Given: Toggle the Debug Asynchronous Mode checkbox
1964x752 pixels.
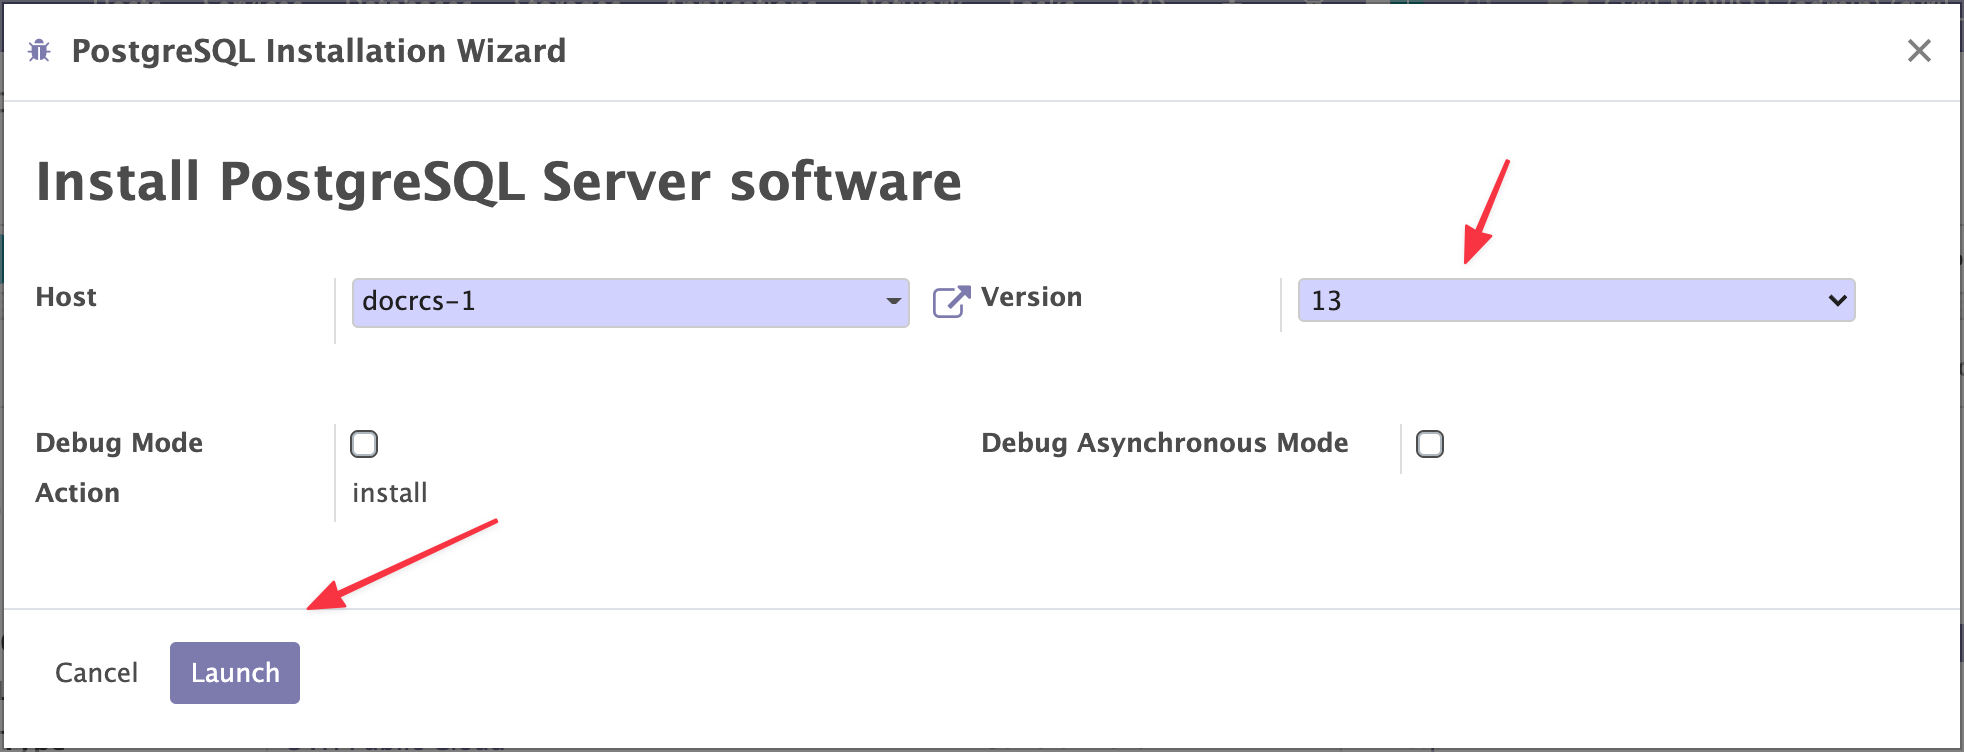Looking at the screenshot, I should click(x=1430, y=444).
